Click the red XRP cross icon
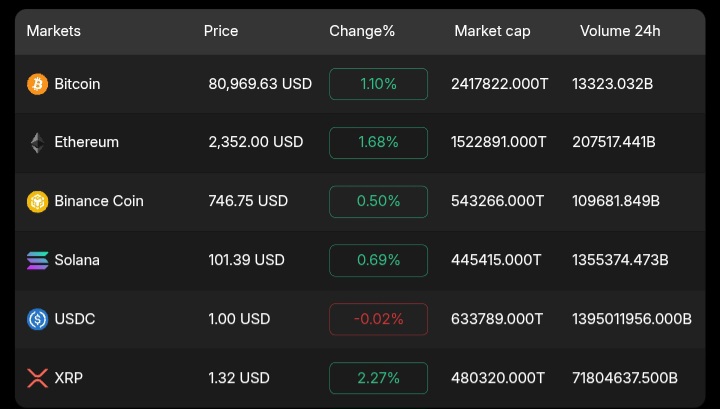 click(37, 378)
